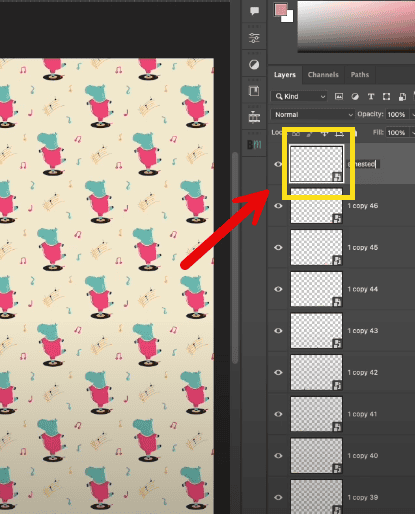Viewport: 415px width, 514px height.
Task: Click the 1 copy 43 layer thumbnail
Action: pyautogui.click(x=316, y=331)
